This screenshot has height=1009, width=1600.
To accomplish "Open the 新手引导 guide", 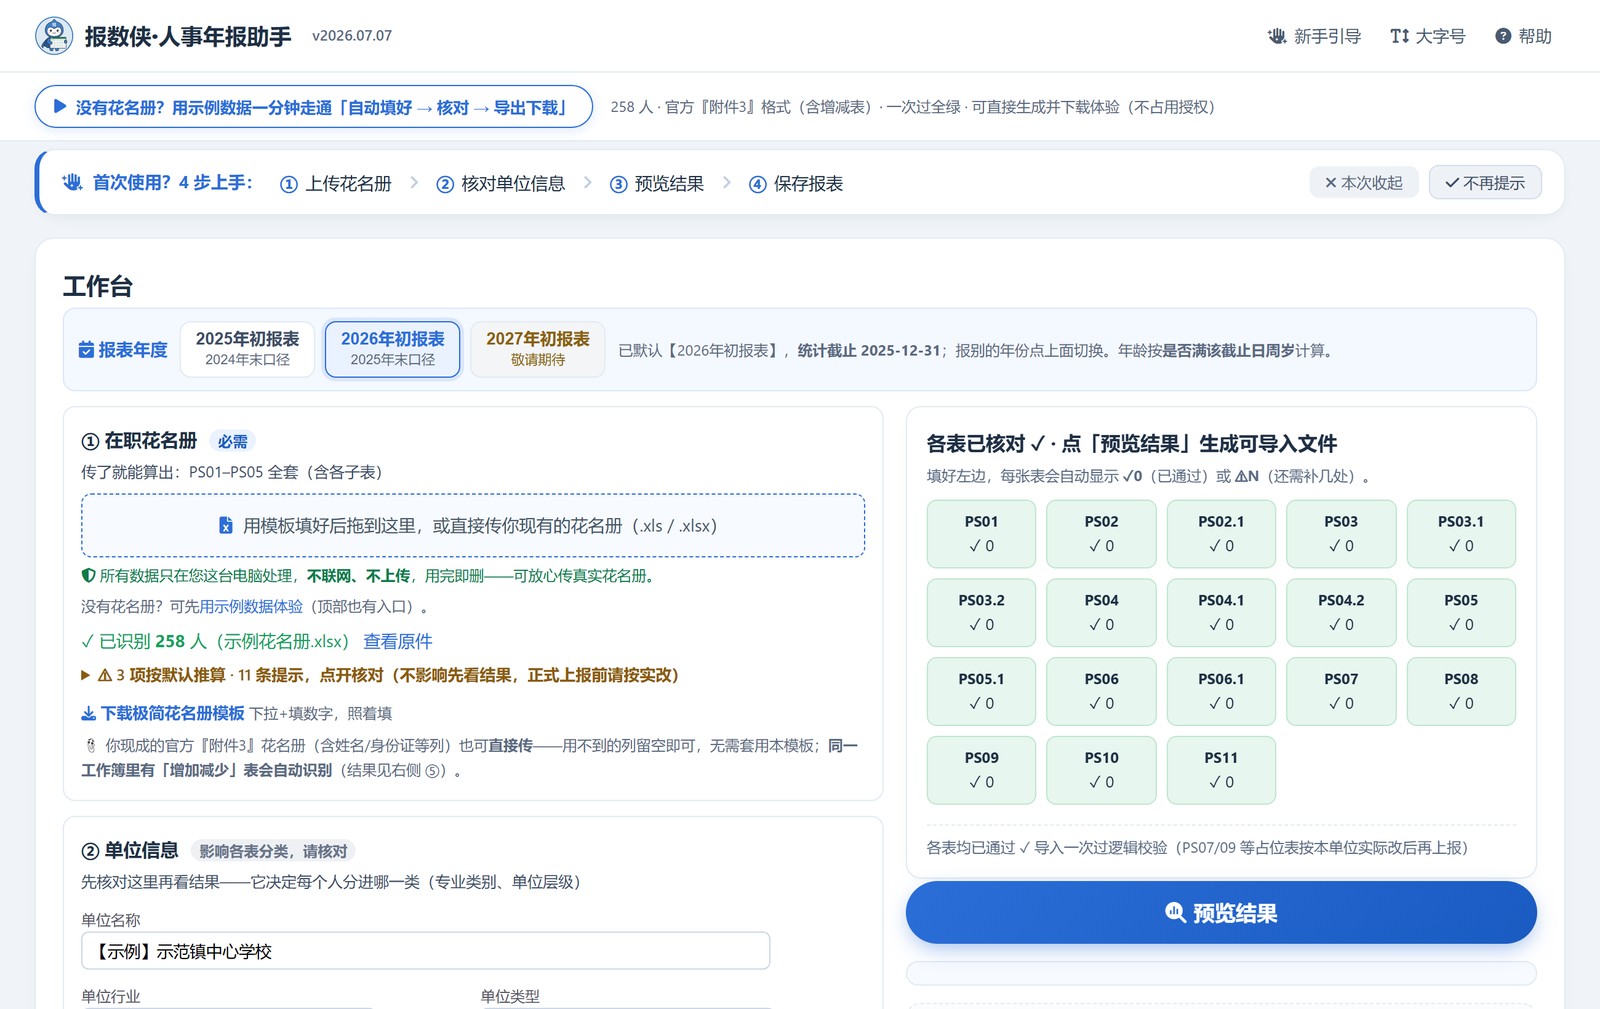I will click(1314, 36).
